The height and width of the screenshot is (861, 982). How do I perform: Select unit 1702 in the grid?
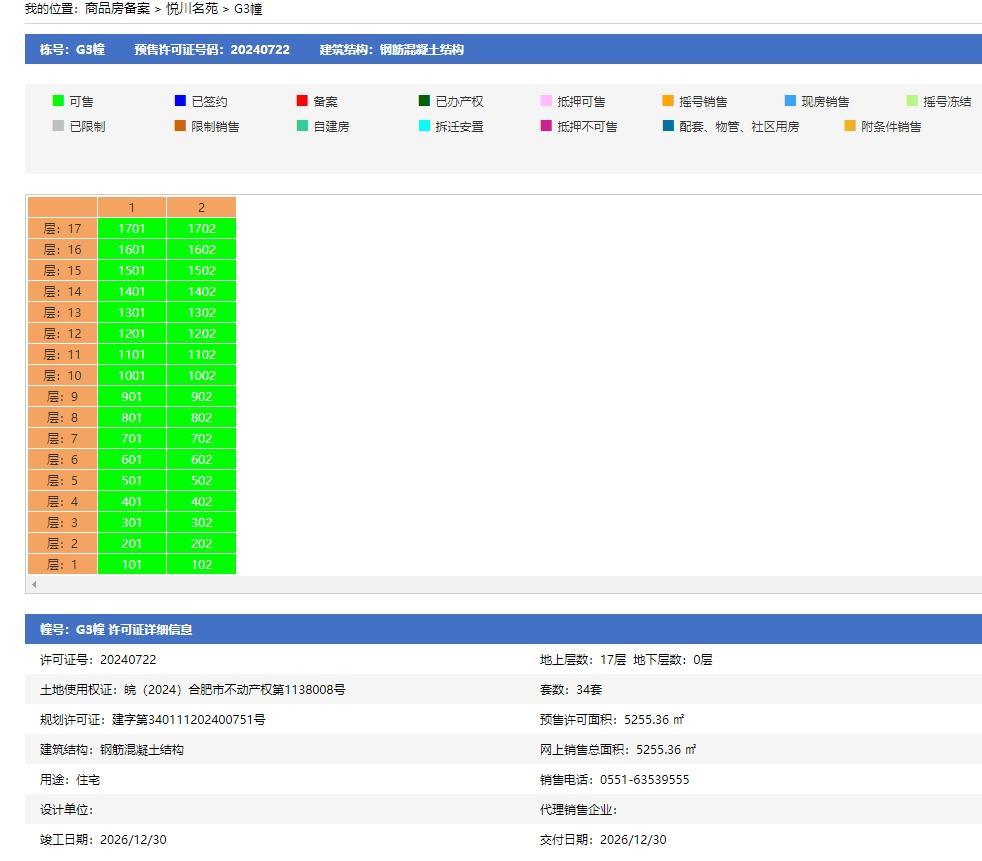click(202, 229)
